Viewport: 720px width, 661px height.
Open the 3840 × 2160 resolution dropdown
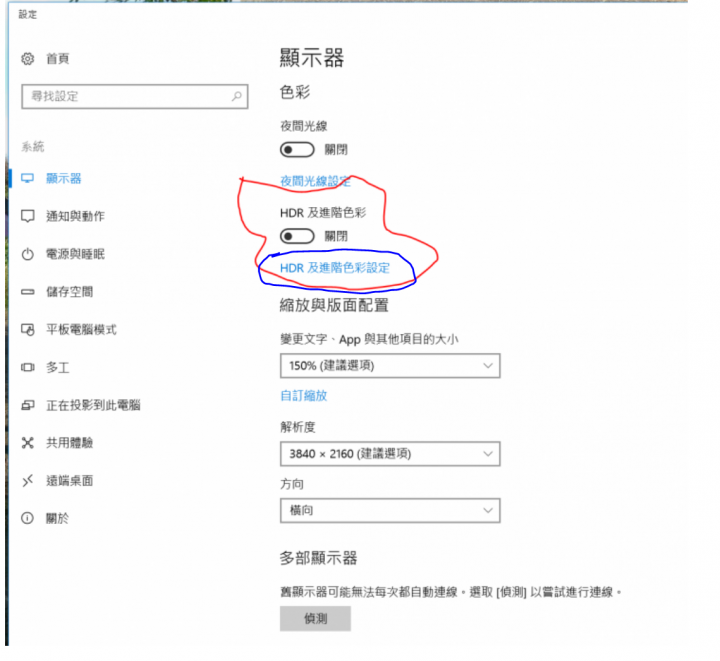pyautogui.click(x=390, y=454)
